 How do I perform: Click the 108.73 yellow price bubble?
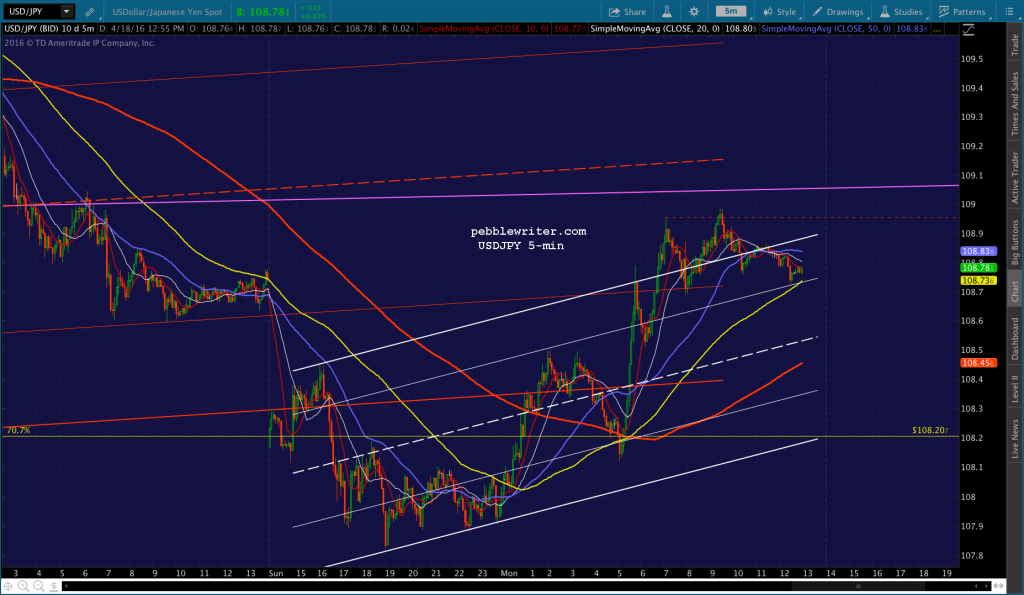[x=978, y=280]
